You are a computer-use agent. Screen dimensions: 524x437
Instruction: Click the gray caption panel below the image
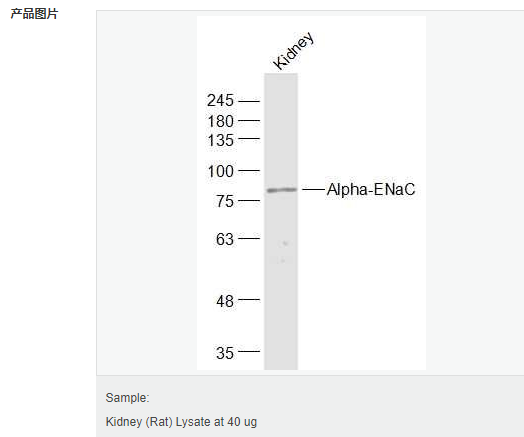310,406
